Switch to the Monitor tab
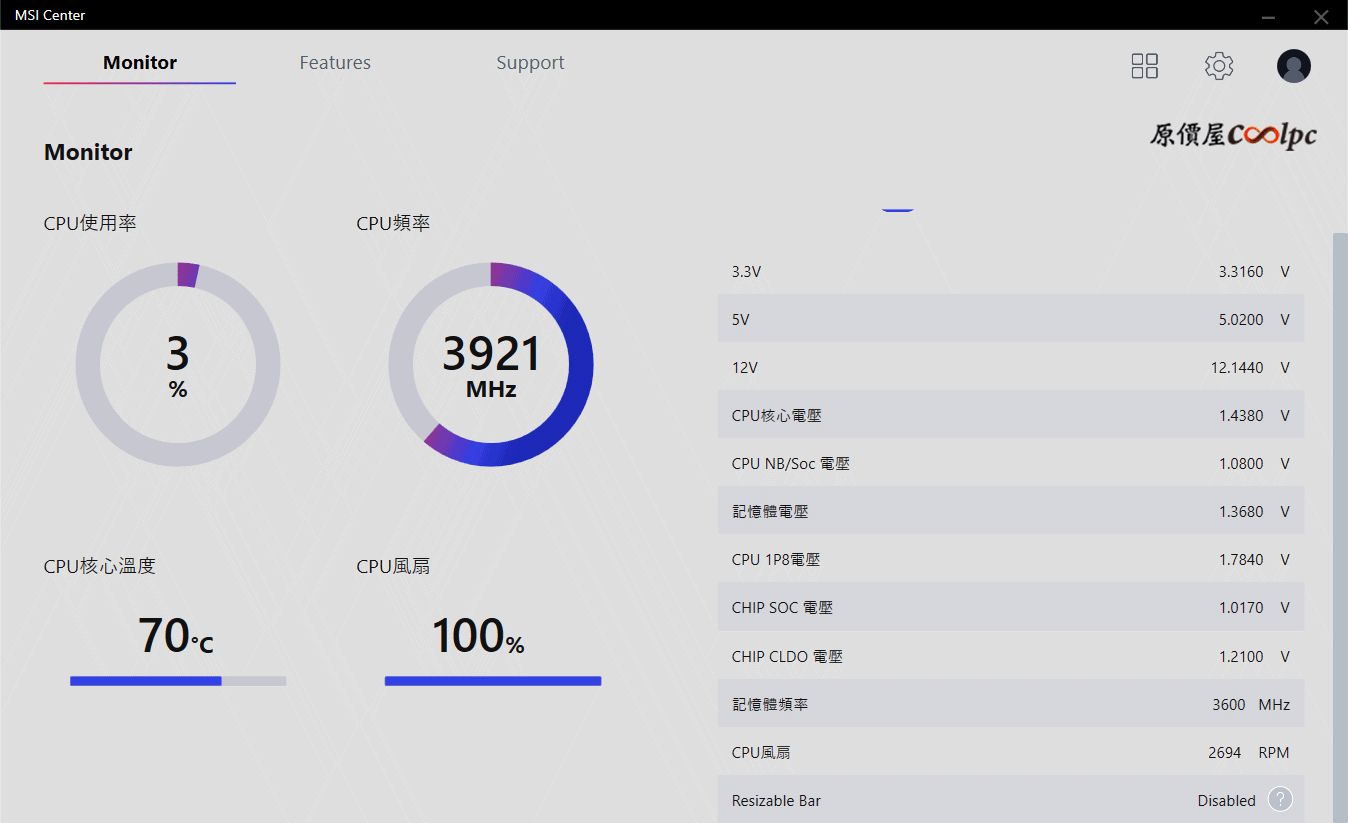This screenshot has height=823, width=1348. pyautogui.click(x=140, y=63)
